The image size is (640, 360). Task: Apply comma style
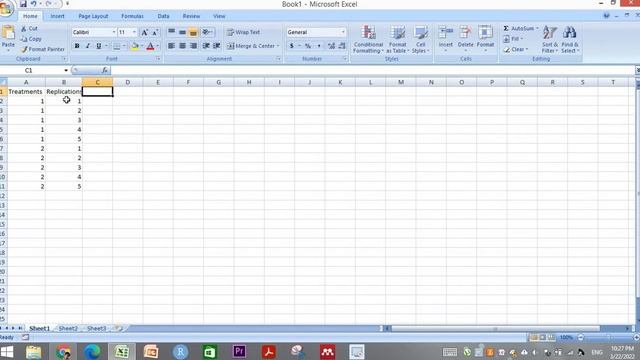pyautogui.click(x=319, y=46)
